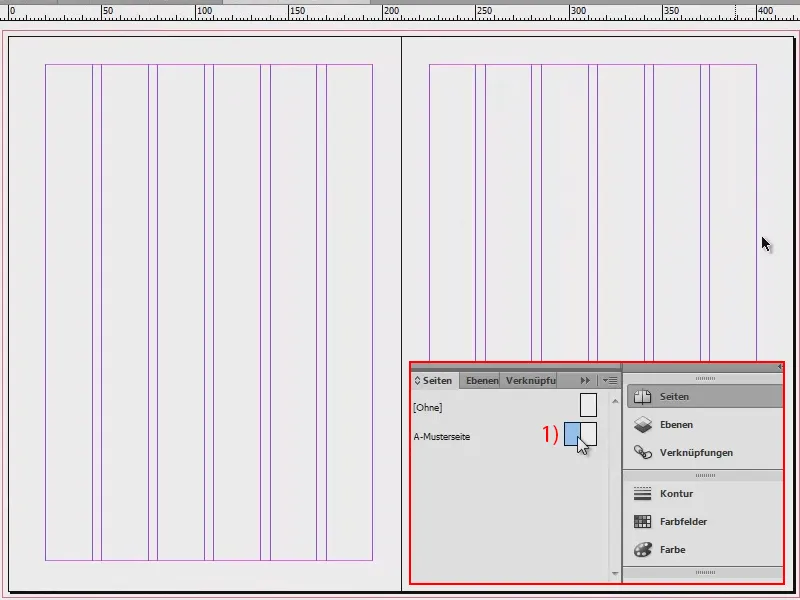Click the right page thumbnail of A-Musterseite
This screenshot has height=600, width=800.
588,436
